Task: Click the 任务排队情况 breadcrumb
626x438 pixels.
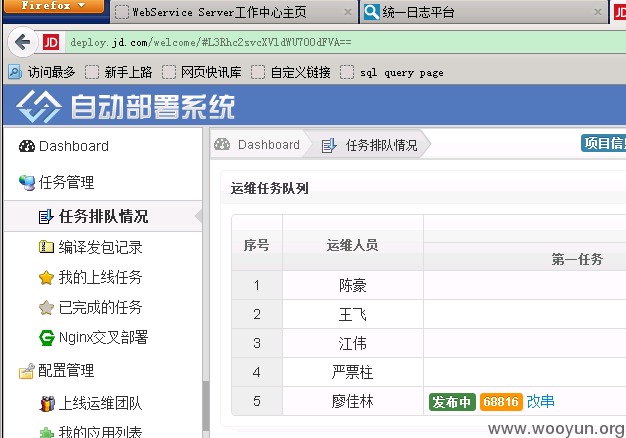Action: 382,145
